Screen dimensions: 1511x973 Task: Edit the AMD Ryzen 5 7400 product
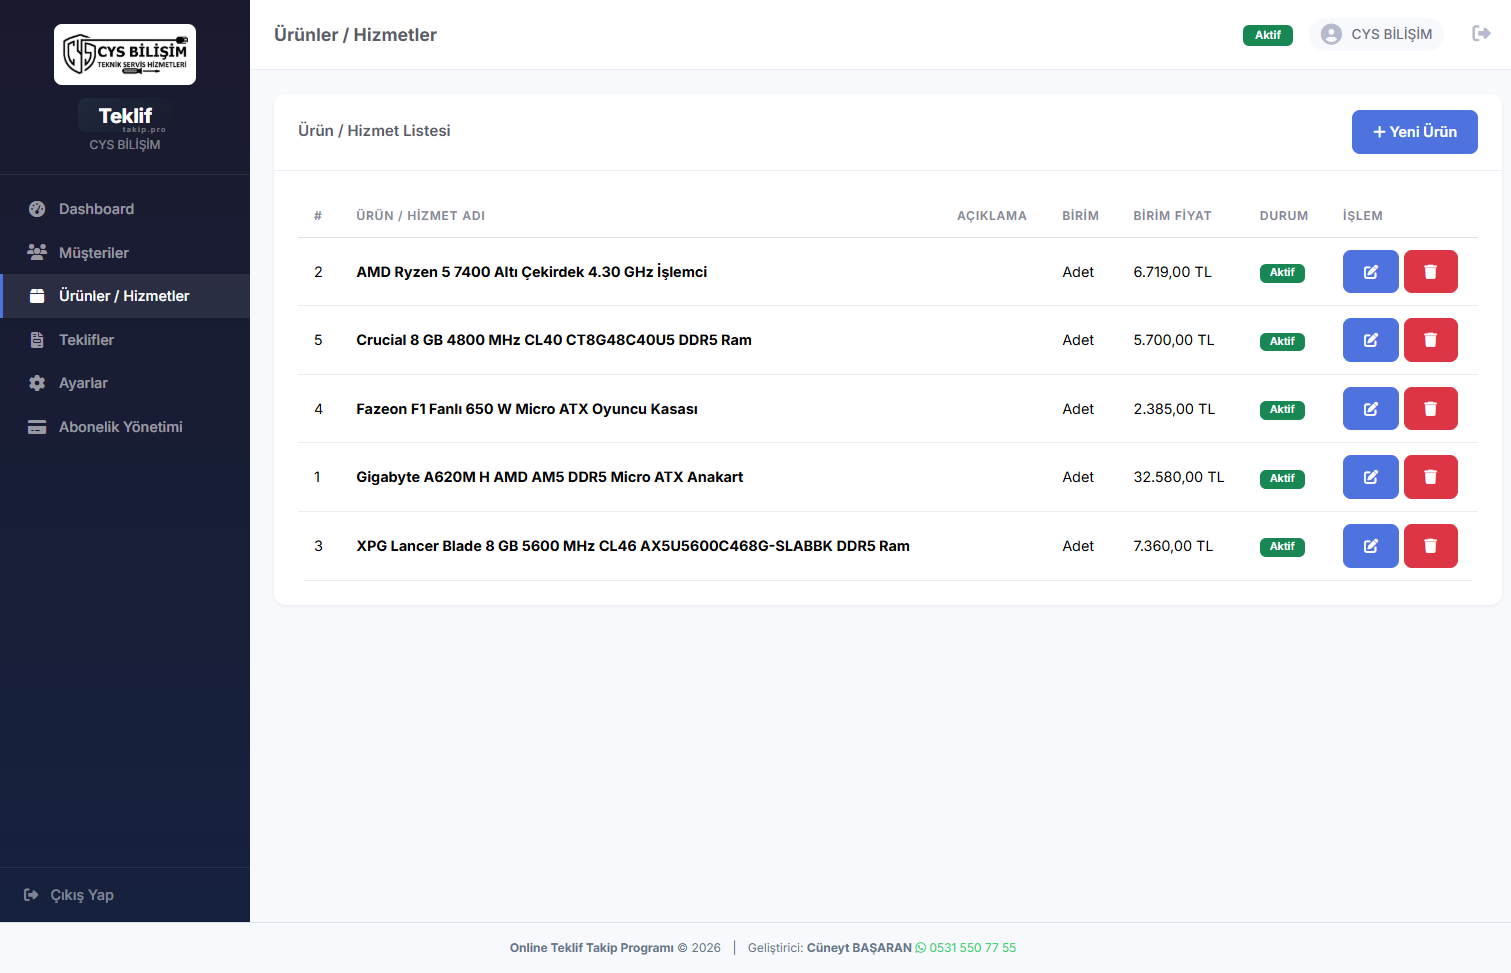[1371, 272]
